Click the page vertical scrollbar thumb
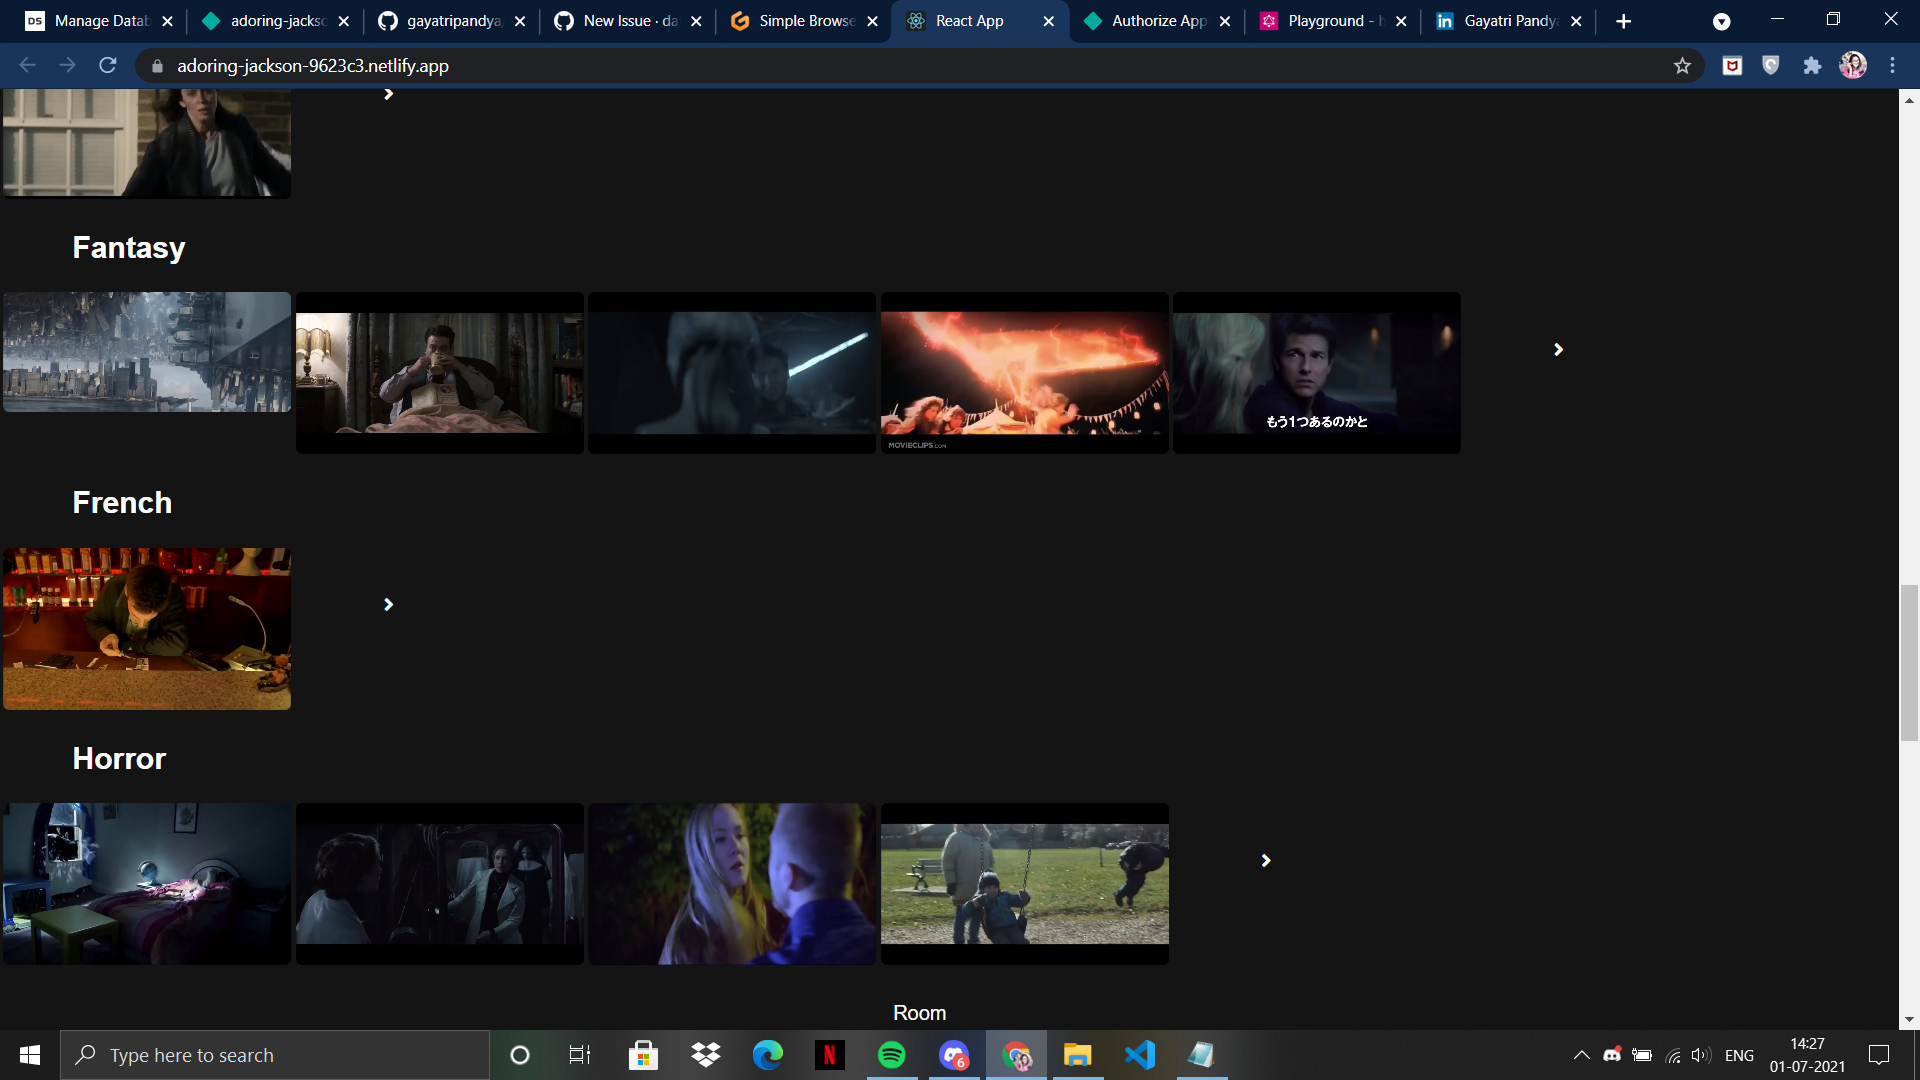Viewport: 1920px width, 1080px height. click(1909, 662)
